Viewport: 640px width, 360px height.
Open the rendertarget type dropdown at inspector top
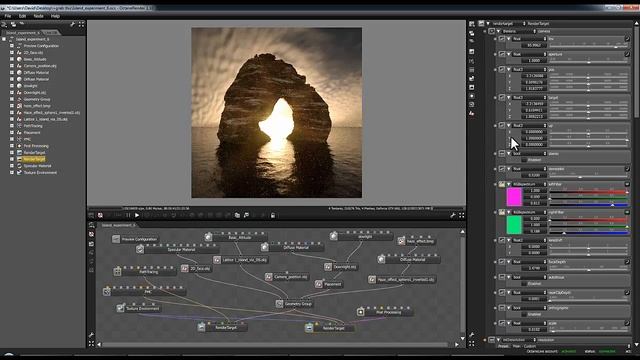click(508, 24)
